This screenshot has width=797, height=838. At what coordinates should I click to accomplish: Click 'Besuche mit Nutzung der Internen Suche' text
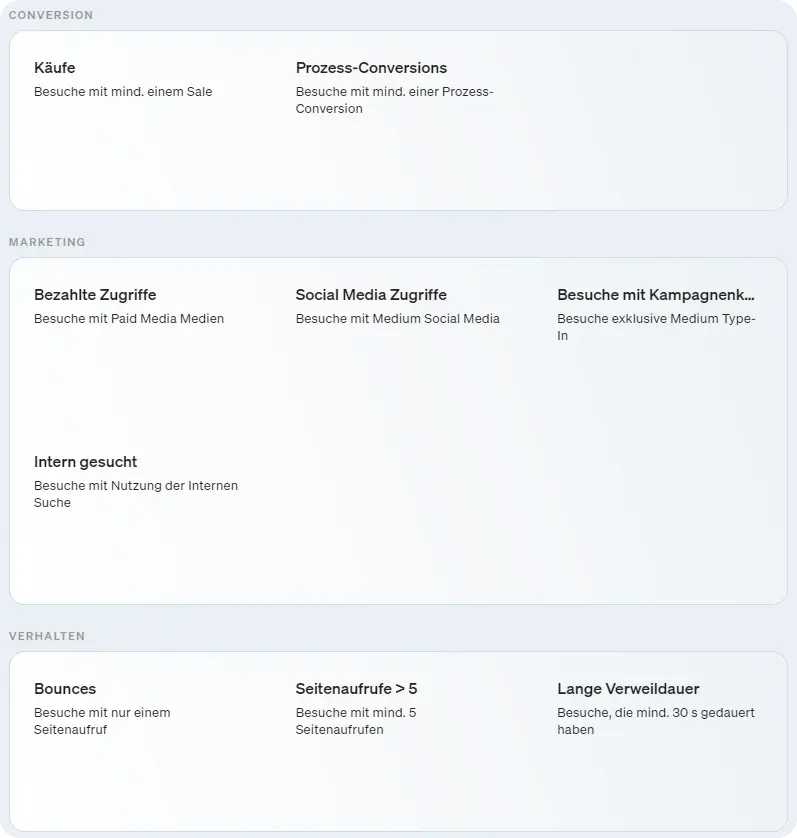(x=136, y=494)
